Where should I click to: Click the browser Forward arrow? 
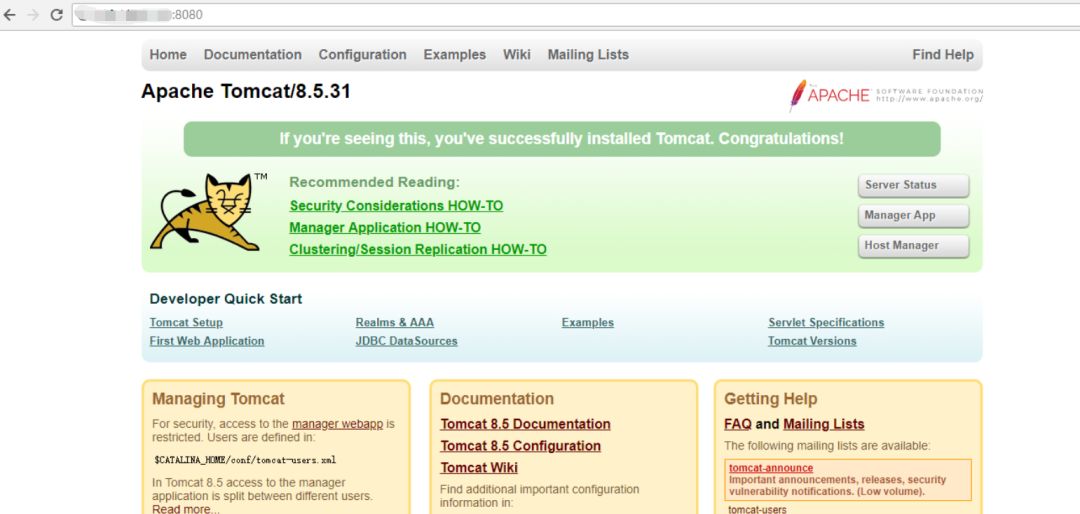(x=32, y=14)
